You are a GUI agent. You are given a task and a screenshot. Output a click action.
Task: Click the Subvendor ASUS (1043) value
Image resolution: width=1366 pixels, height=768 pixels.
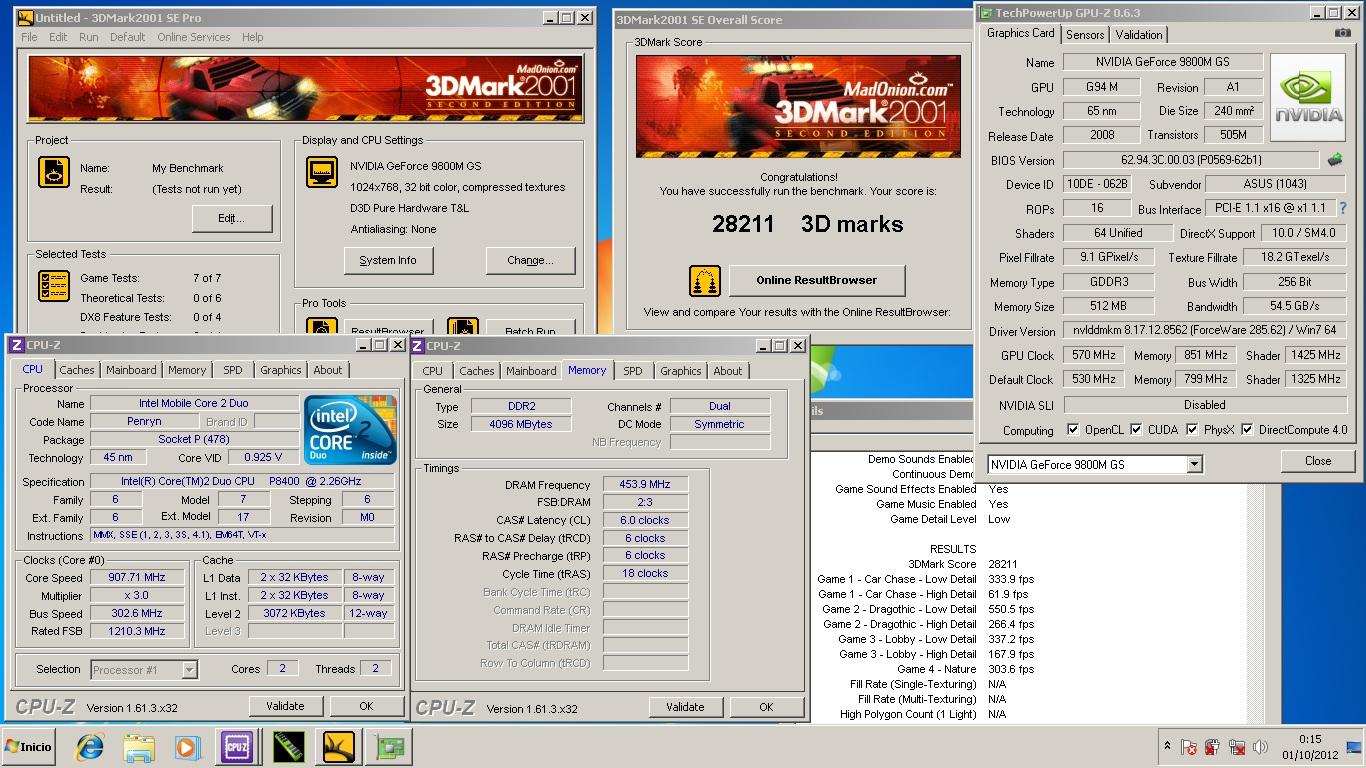coord(1275,184)
